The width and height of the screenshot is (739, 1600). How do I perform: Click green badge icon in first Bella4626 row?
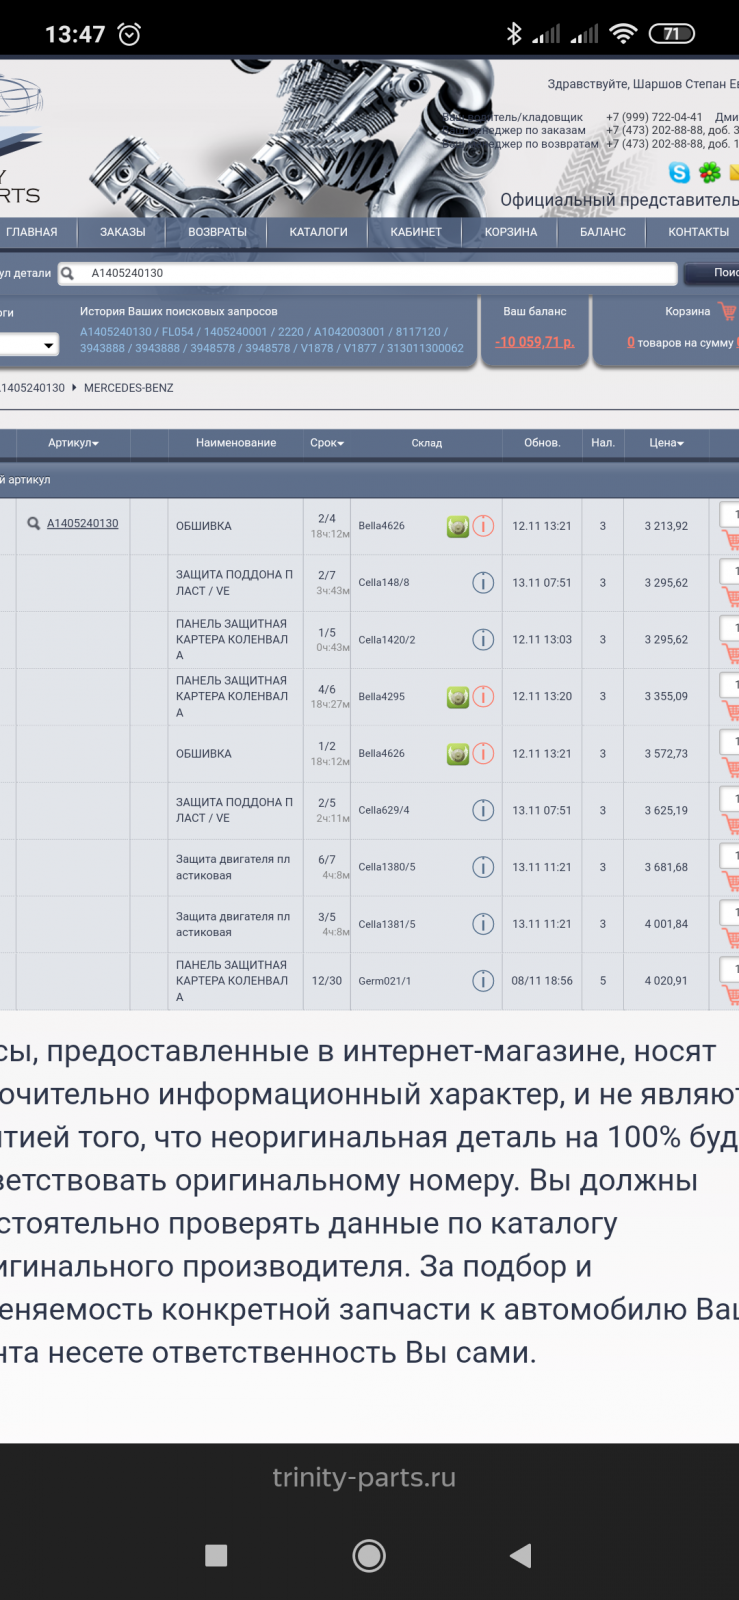[x=457, y=526]
